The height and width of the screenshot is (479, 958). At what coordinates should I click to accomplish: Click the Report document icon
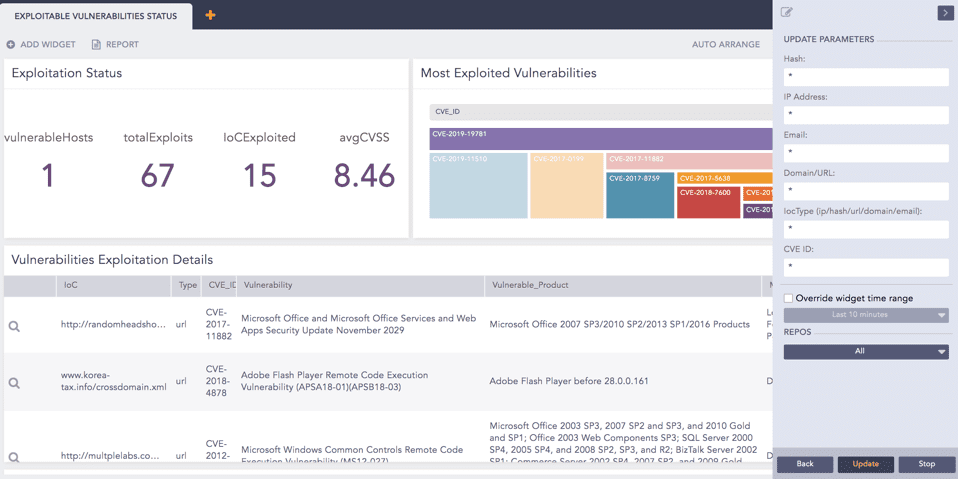tap(96, 45)
